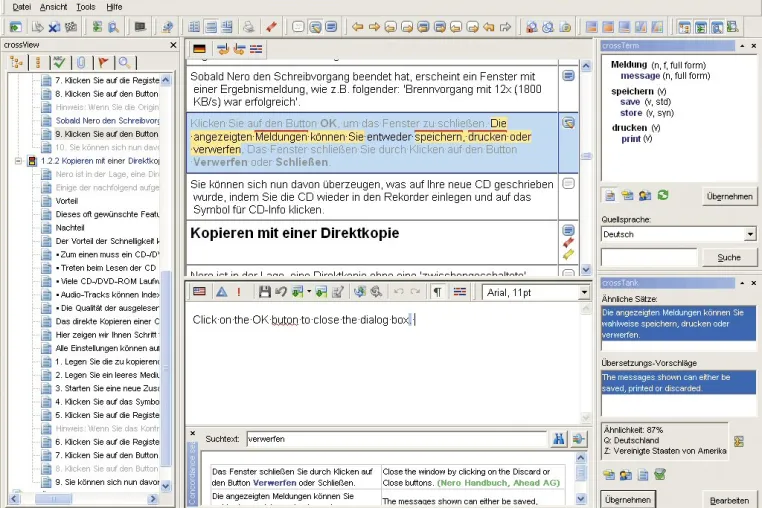The width and height of the screenshot is (762, 508).
Task: Toggle the first layout view button
Action: 194,27
